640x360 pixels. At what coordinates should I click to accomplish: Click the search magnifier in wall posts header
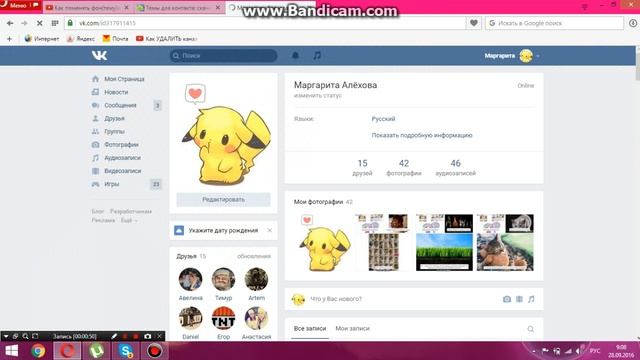531,329
